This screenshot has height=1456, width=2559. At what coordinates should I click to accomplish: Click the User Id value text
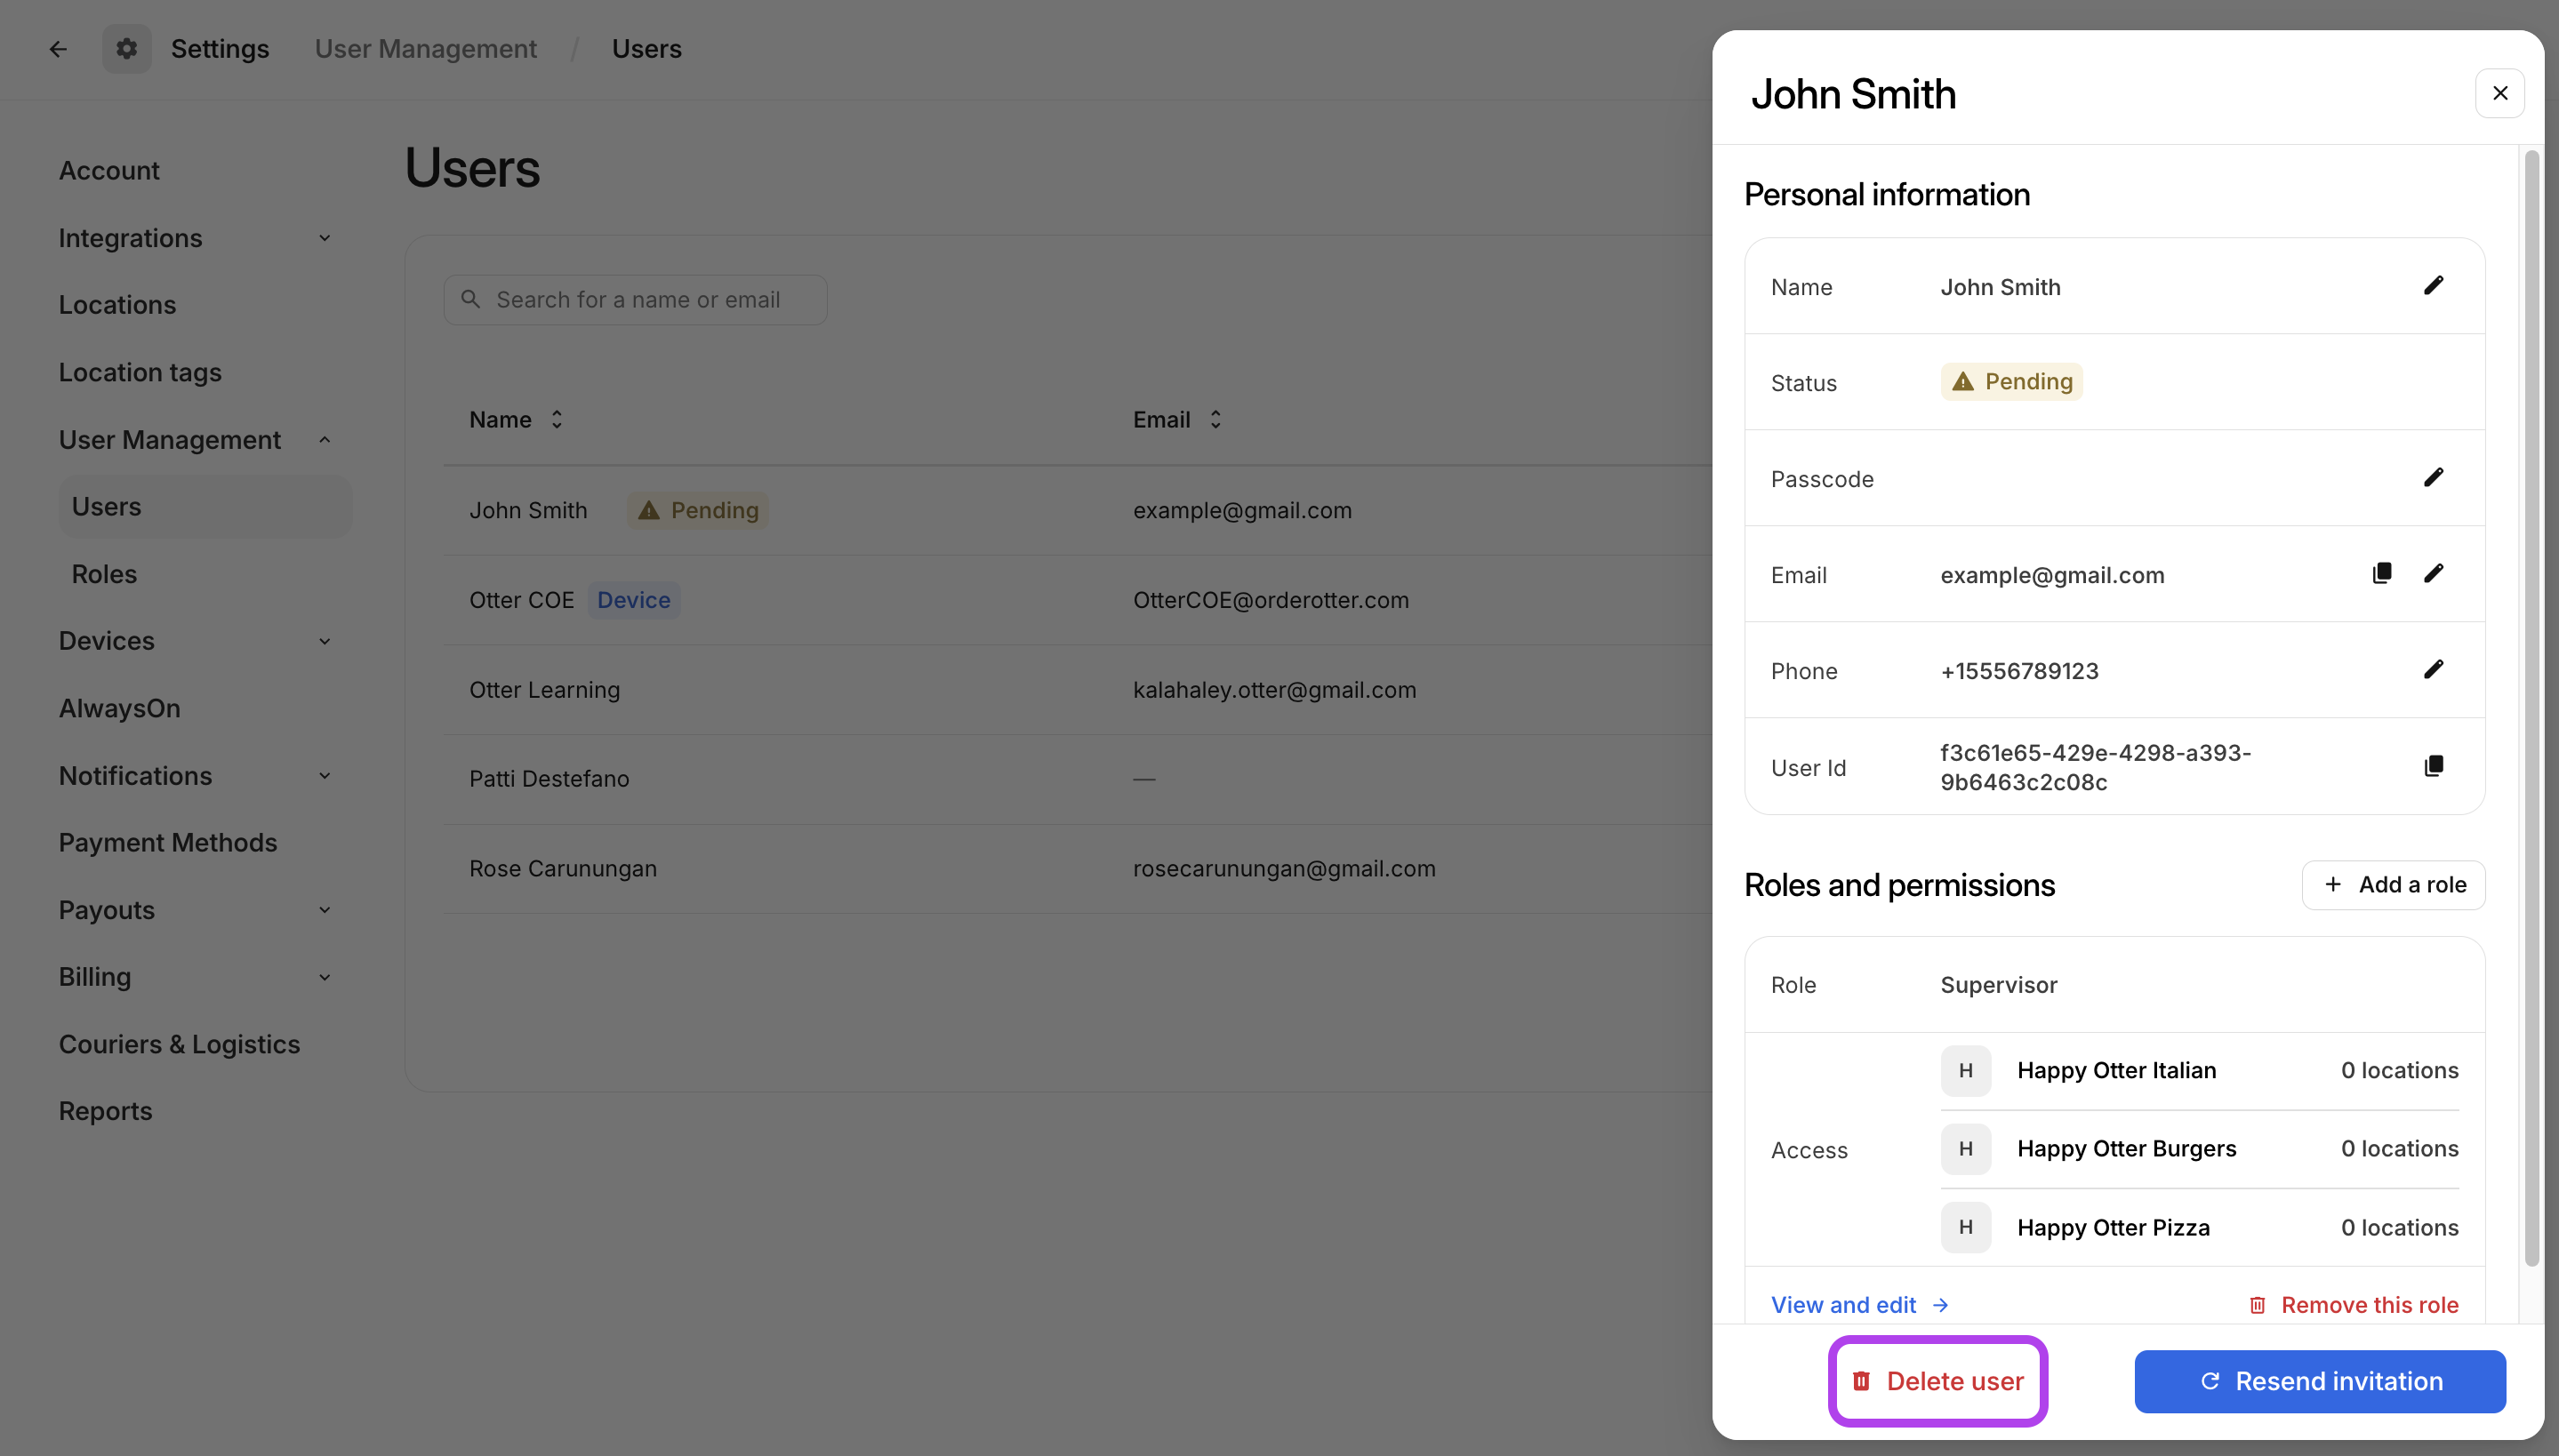point(2095,767)
